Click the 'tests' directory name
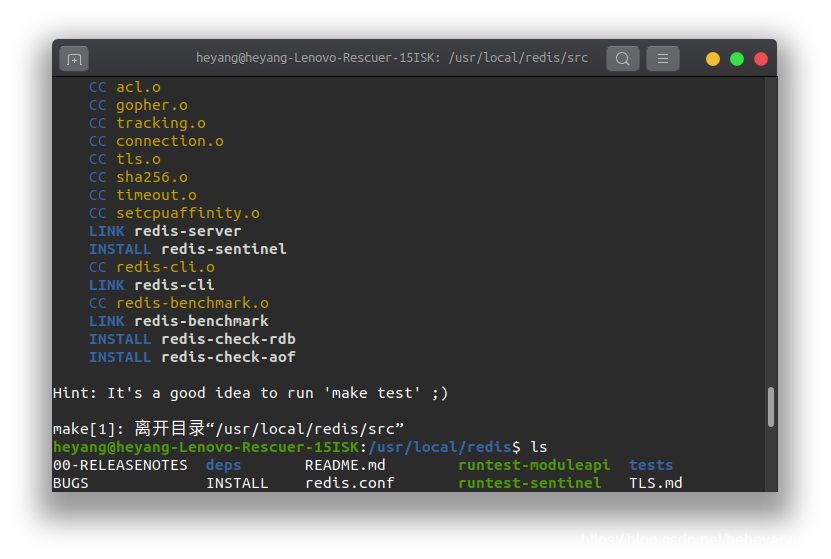Viewport: 831px width, 559px height. 651,465
